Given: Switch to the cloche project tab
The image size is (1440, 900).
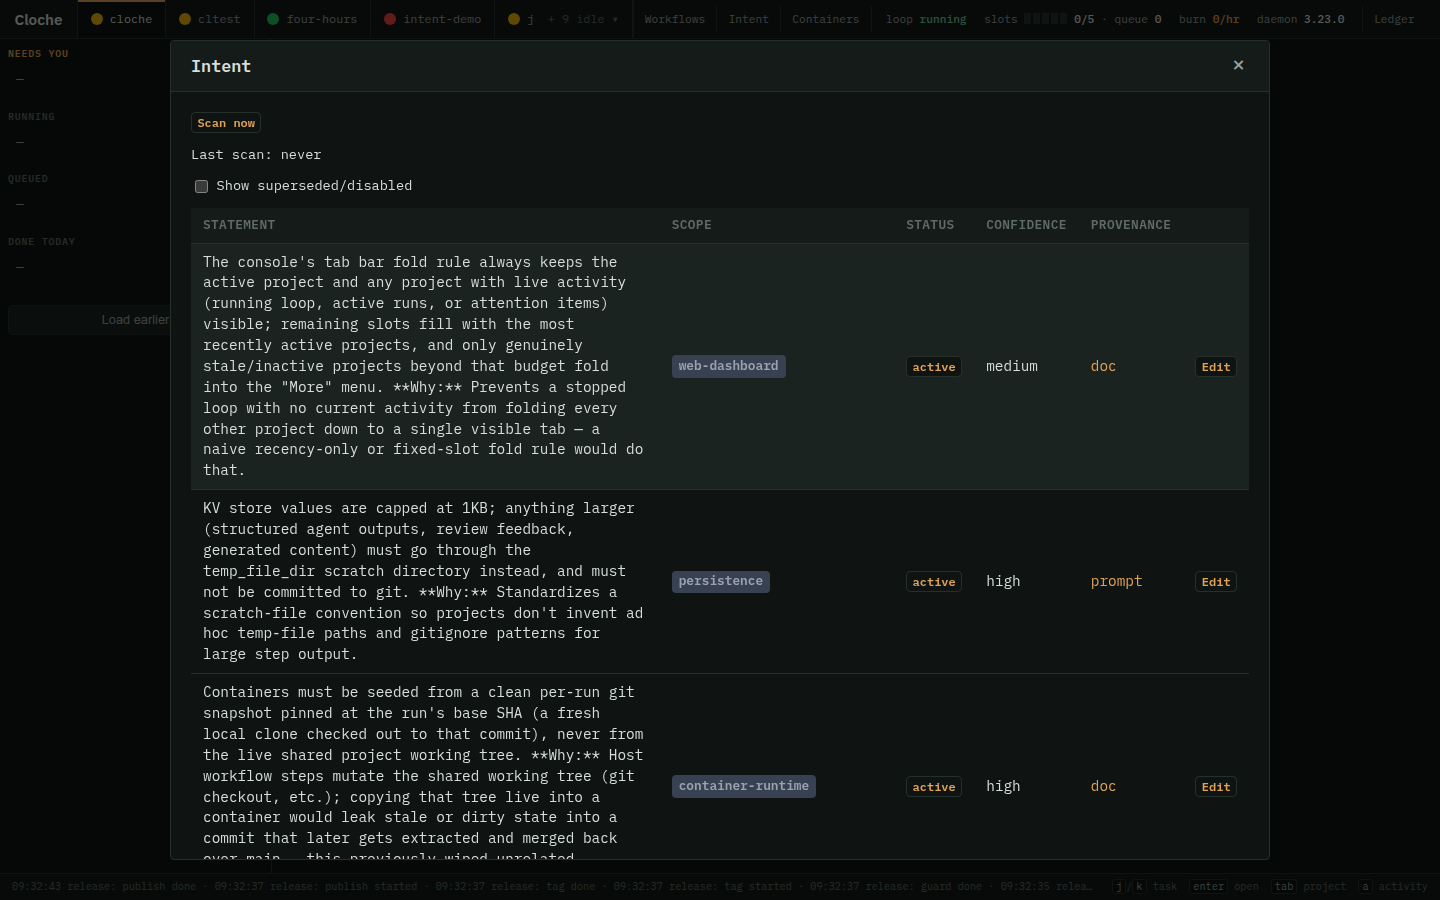Looking at the screenshot, I should pyautogui.click(x=122, y=19).
